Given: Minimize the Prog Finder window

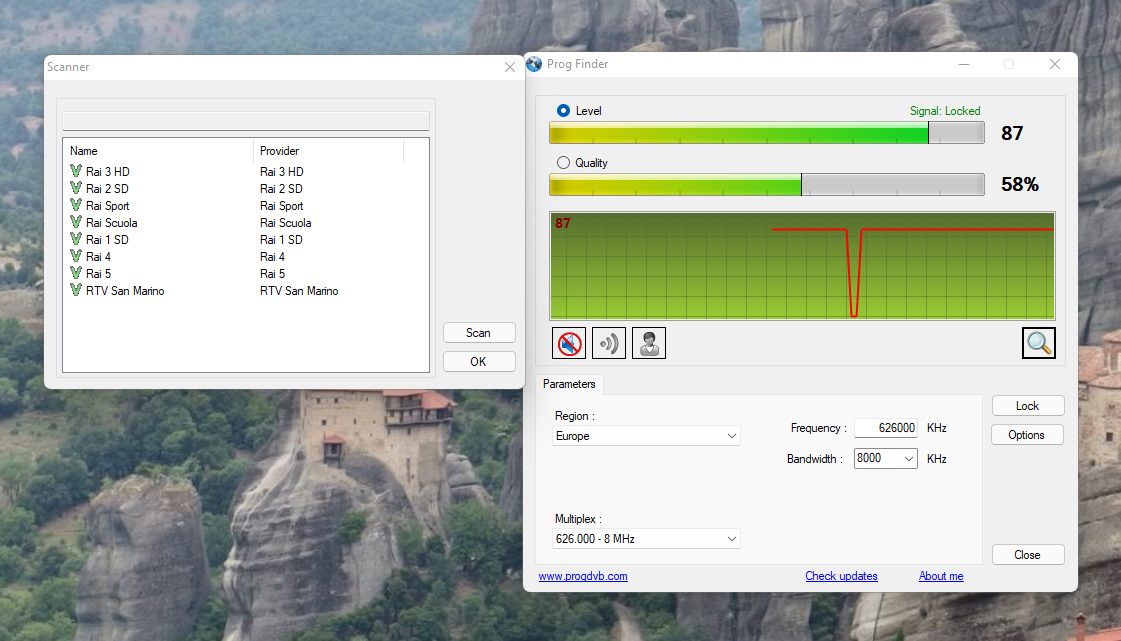Looking at the screenshot, I should pos(964,64).
